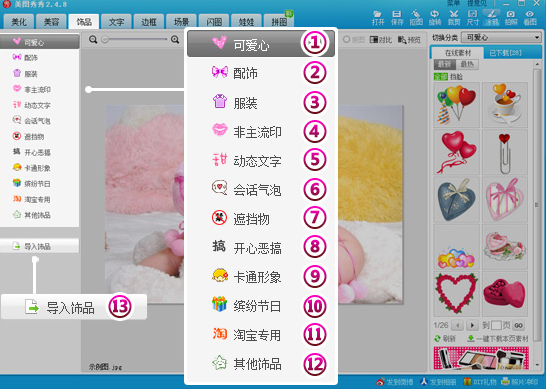Choose the pink ribbon heart sticker
Image resolution: width=546 pixels, height=389 pixels.
point(505,200)
